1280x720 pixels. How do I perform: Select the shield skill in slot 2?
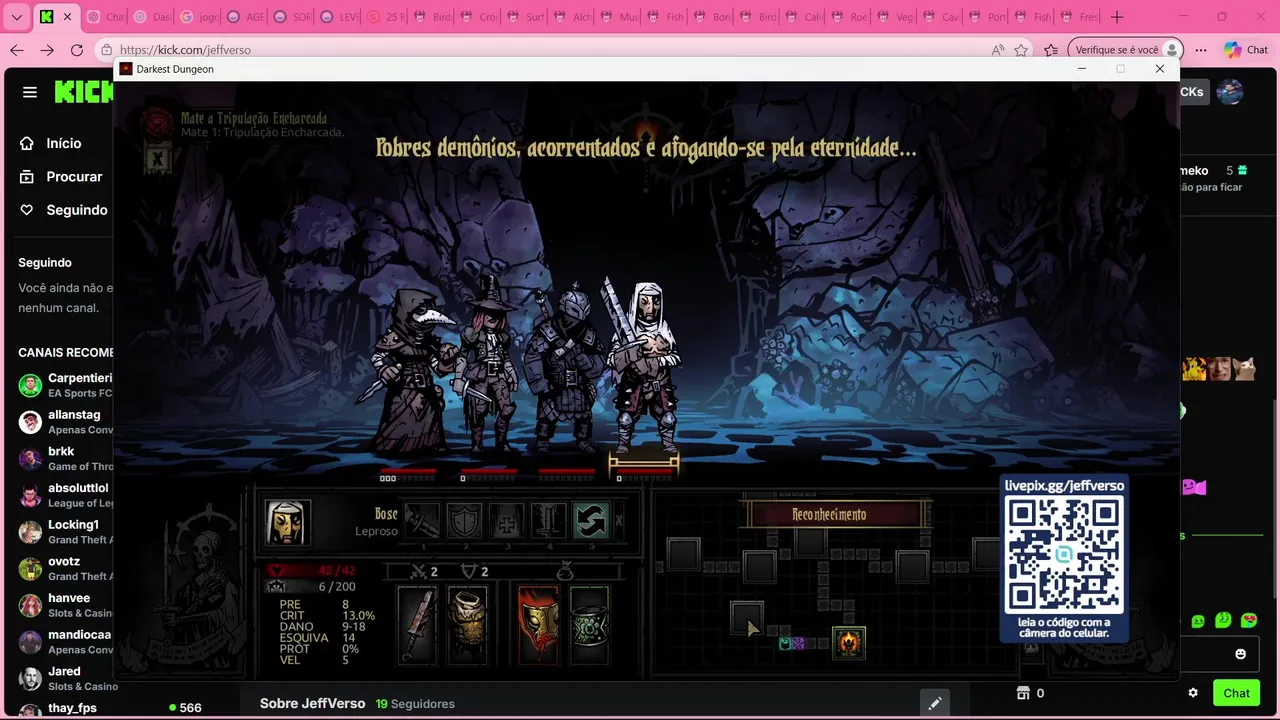464,521
